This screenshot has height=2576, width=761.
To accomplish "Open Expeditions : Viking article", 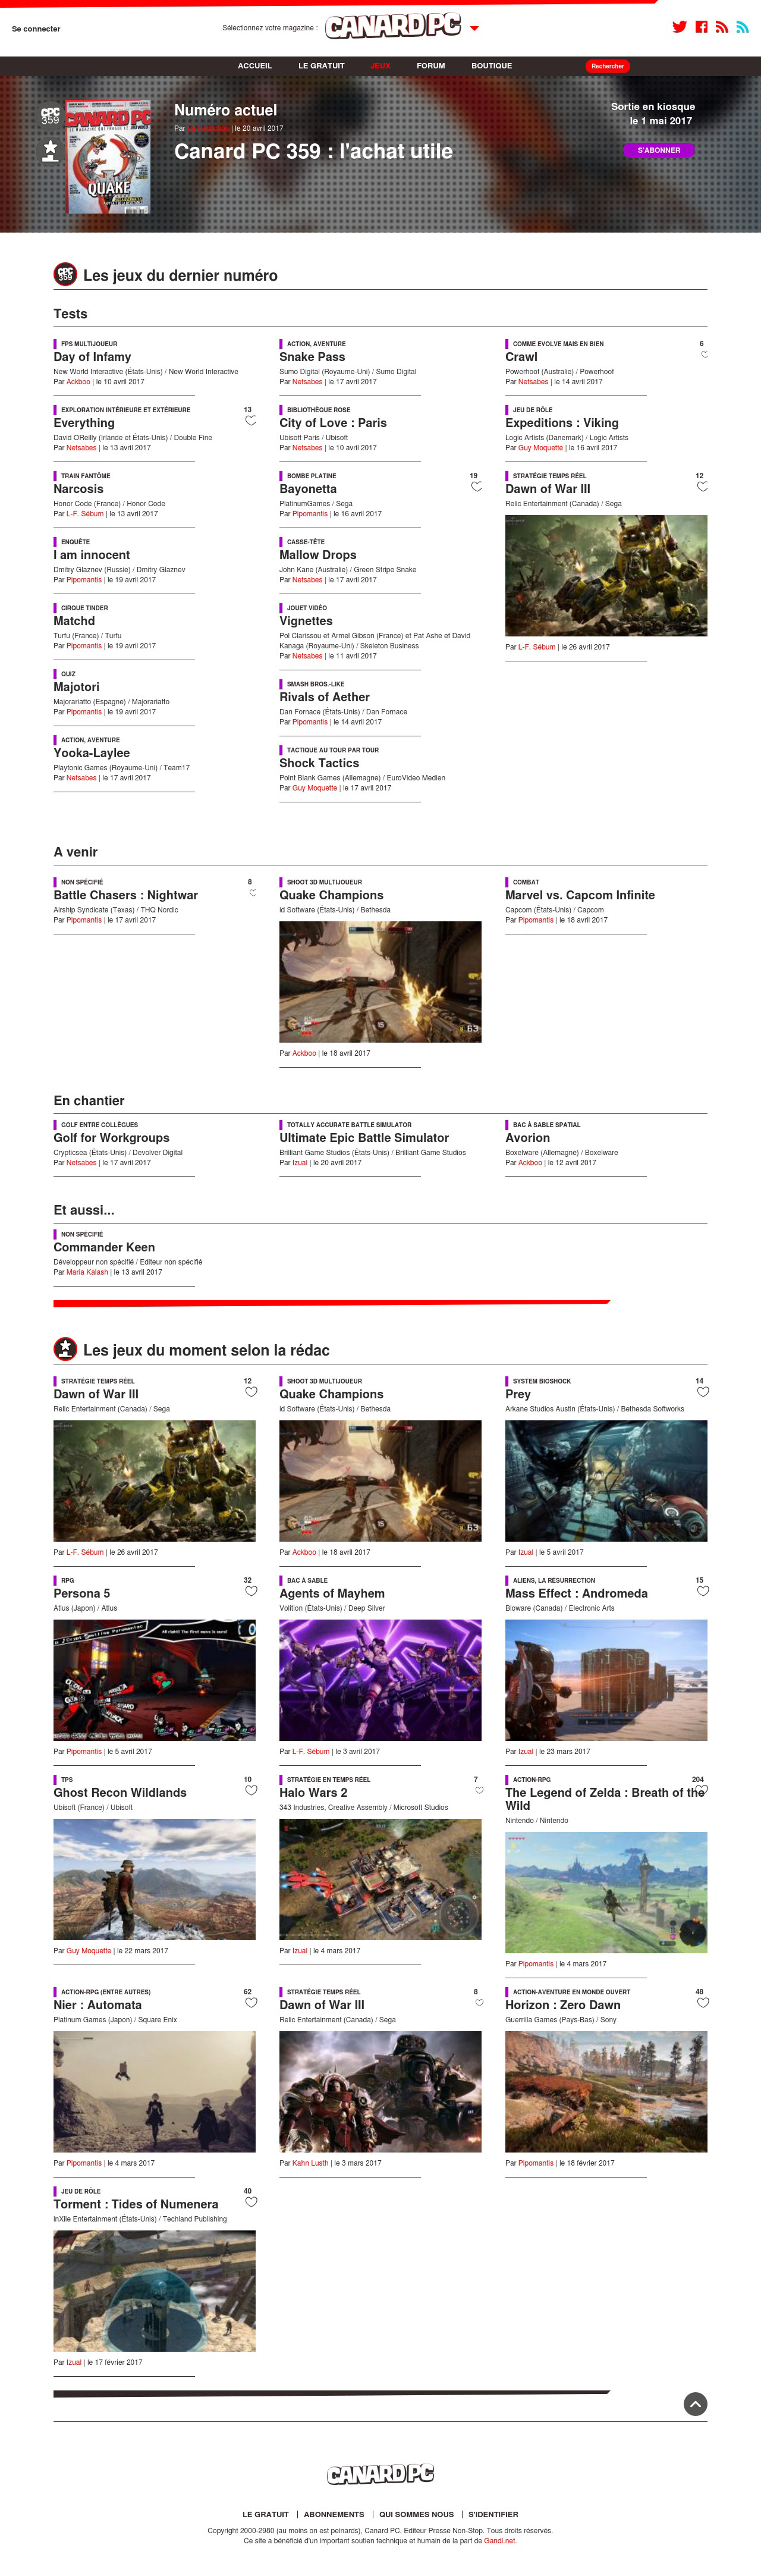I will (562, 423).
